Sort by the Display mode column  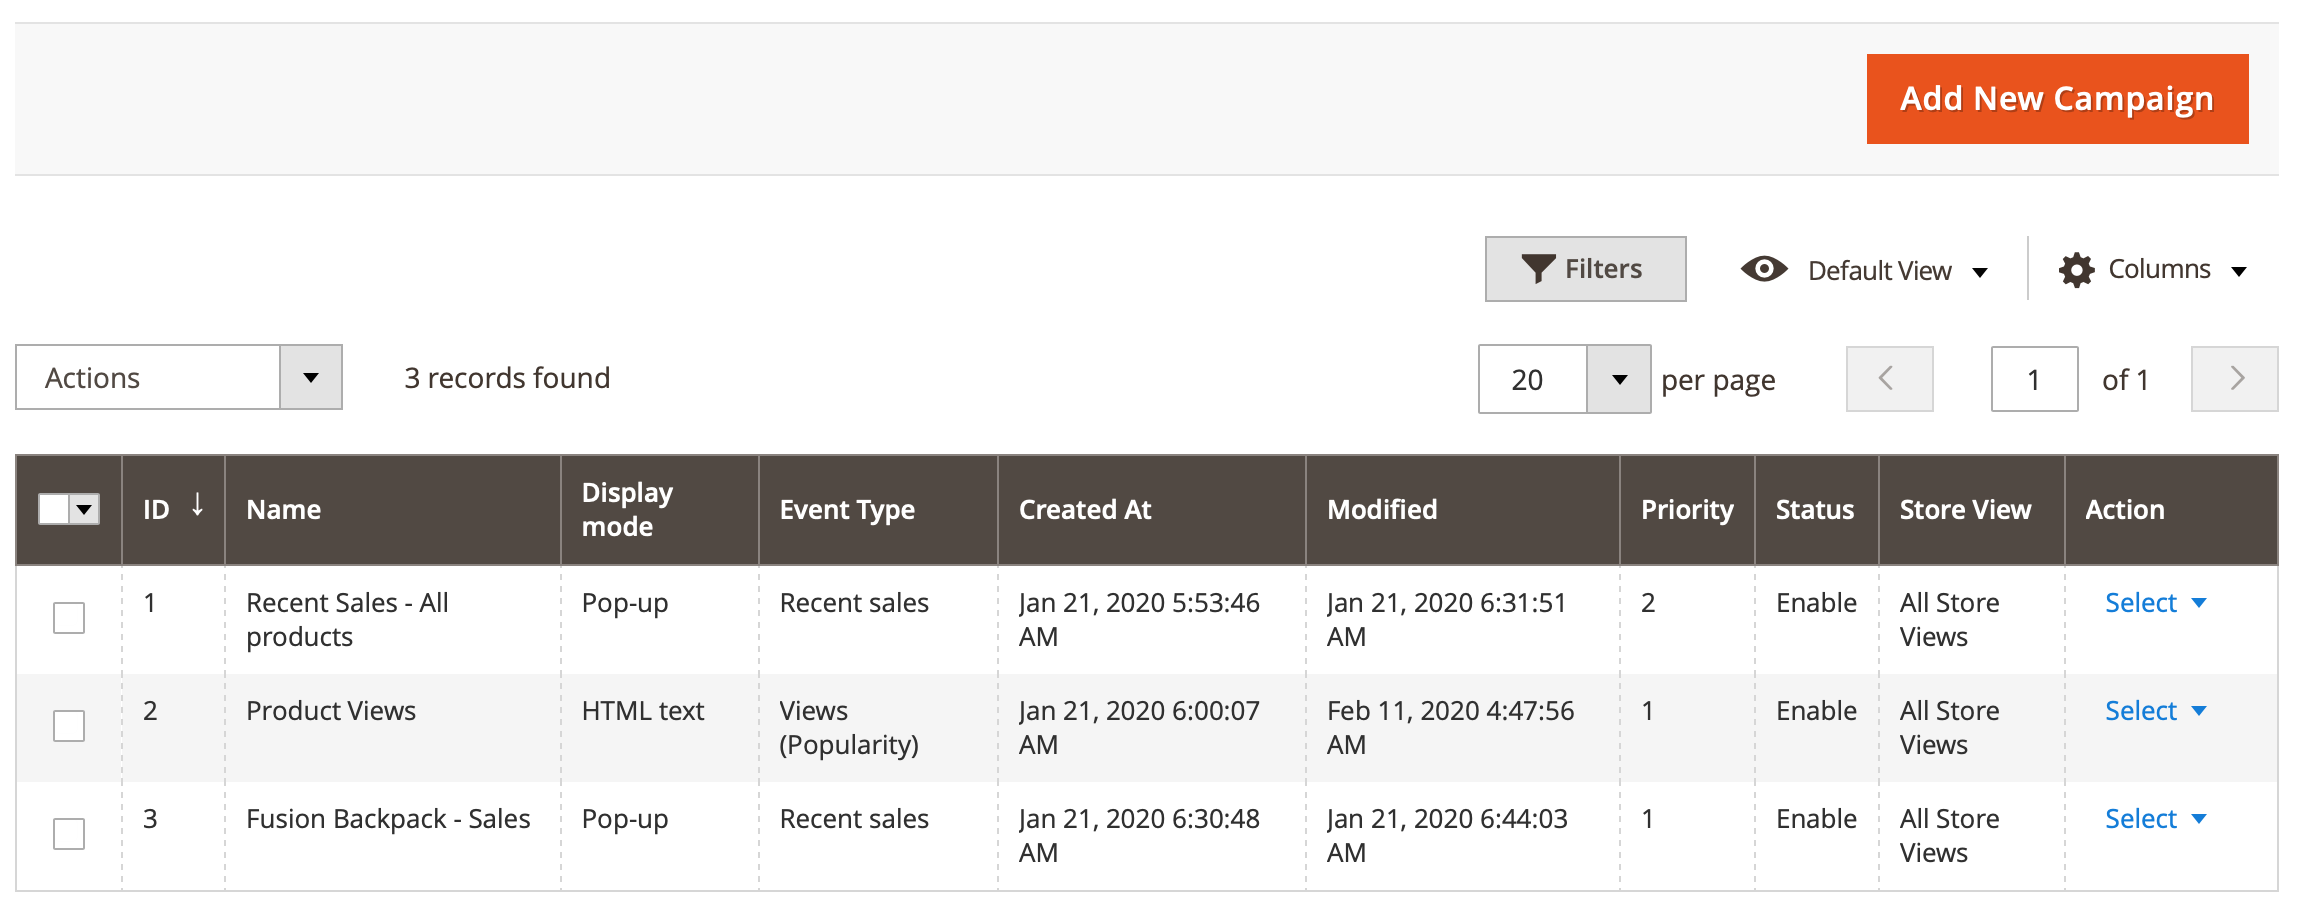click(x=660, y=510)
